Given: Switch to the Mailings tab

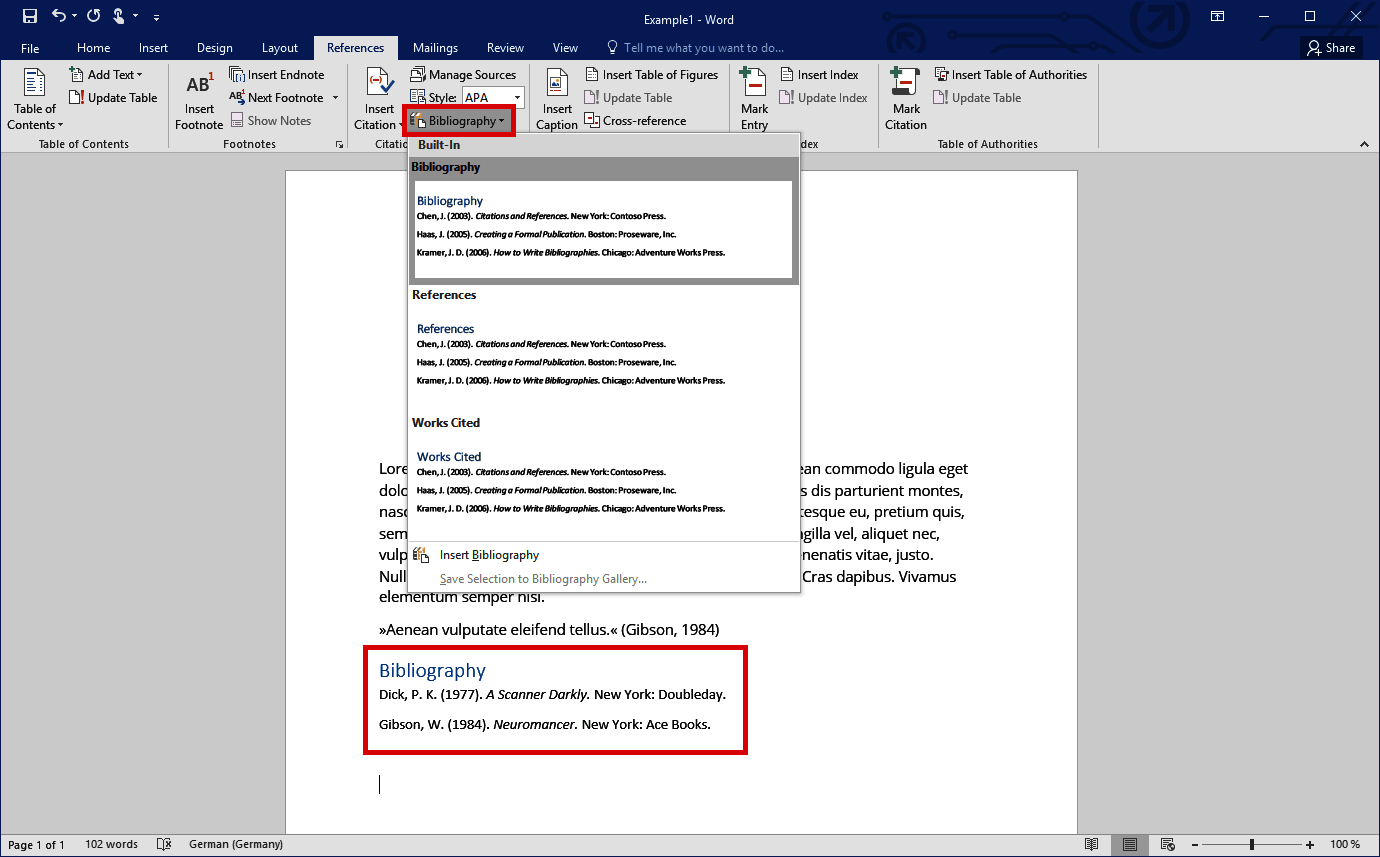Looking at the screenshot, I should click(x=435, y=47).
